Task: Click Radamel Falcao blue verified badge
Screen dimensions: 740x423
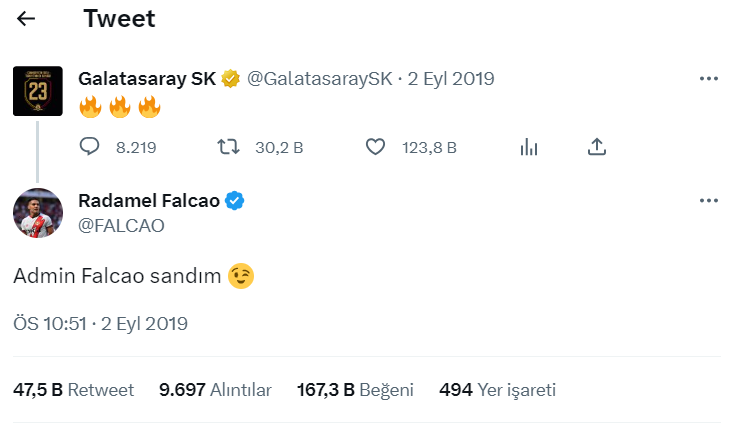Action: click(x=235, y=201)
